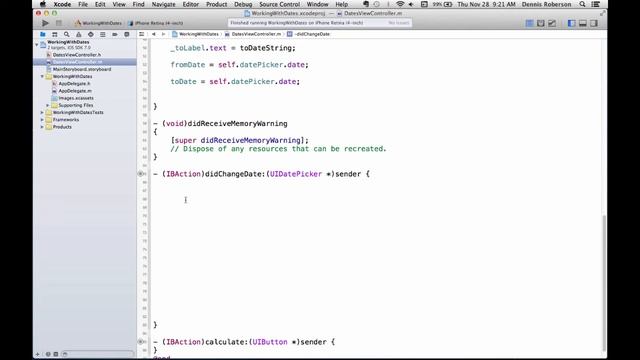Run the project with the Play button
The height and width of the screenshot is (360, 640).
coord(45,23)
